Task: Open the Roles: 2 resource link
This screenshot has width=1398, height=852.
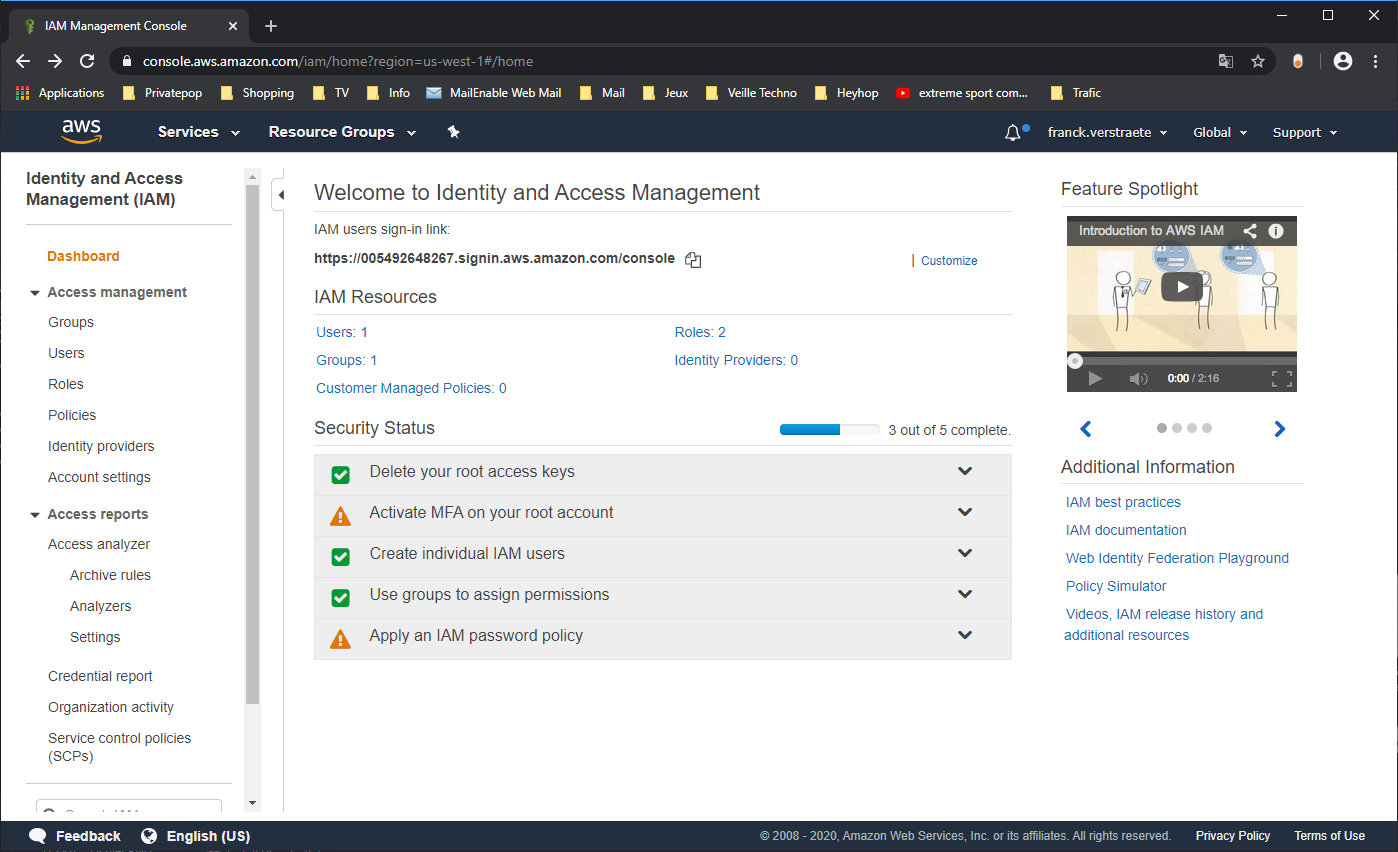Action: coord(700,332)
